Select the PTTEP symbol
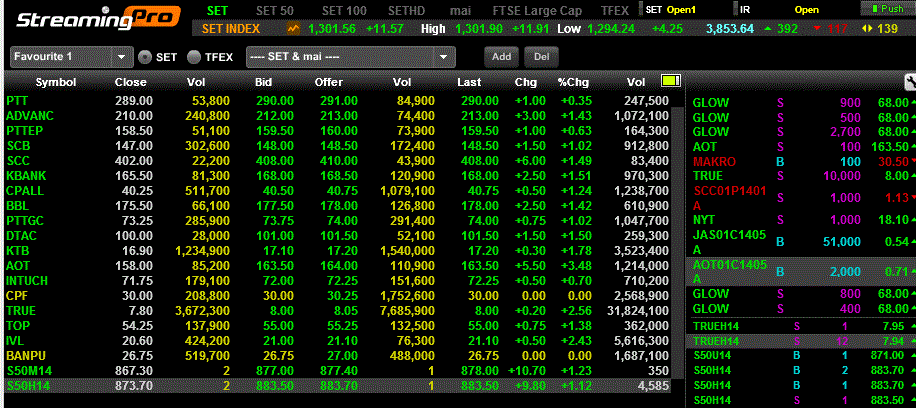916x408 pixels. [25, 131]
